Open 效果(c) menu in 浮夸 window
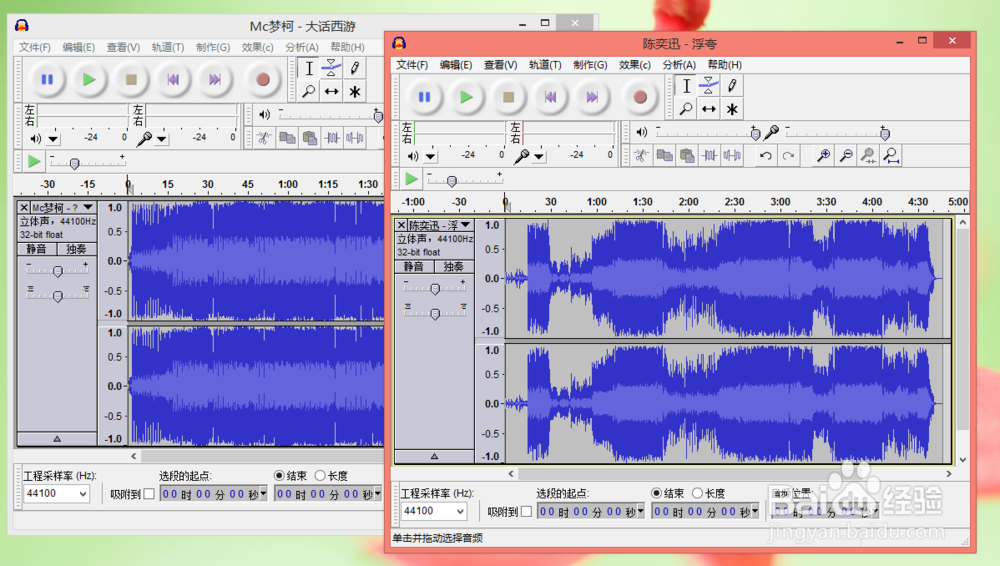Image resolution: width=1000 pixels, height=566 pixels. (635, 65)
